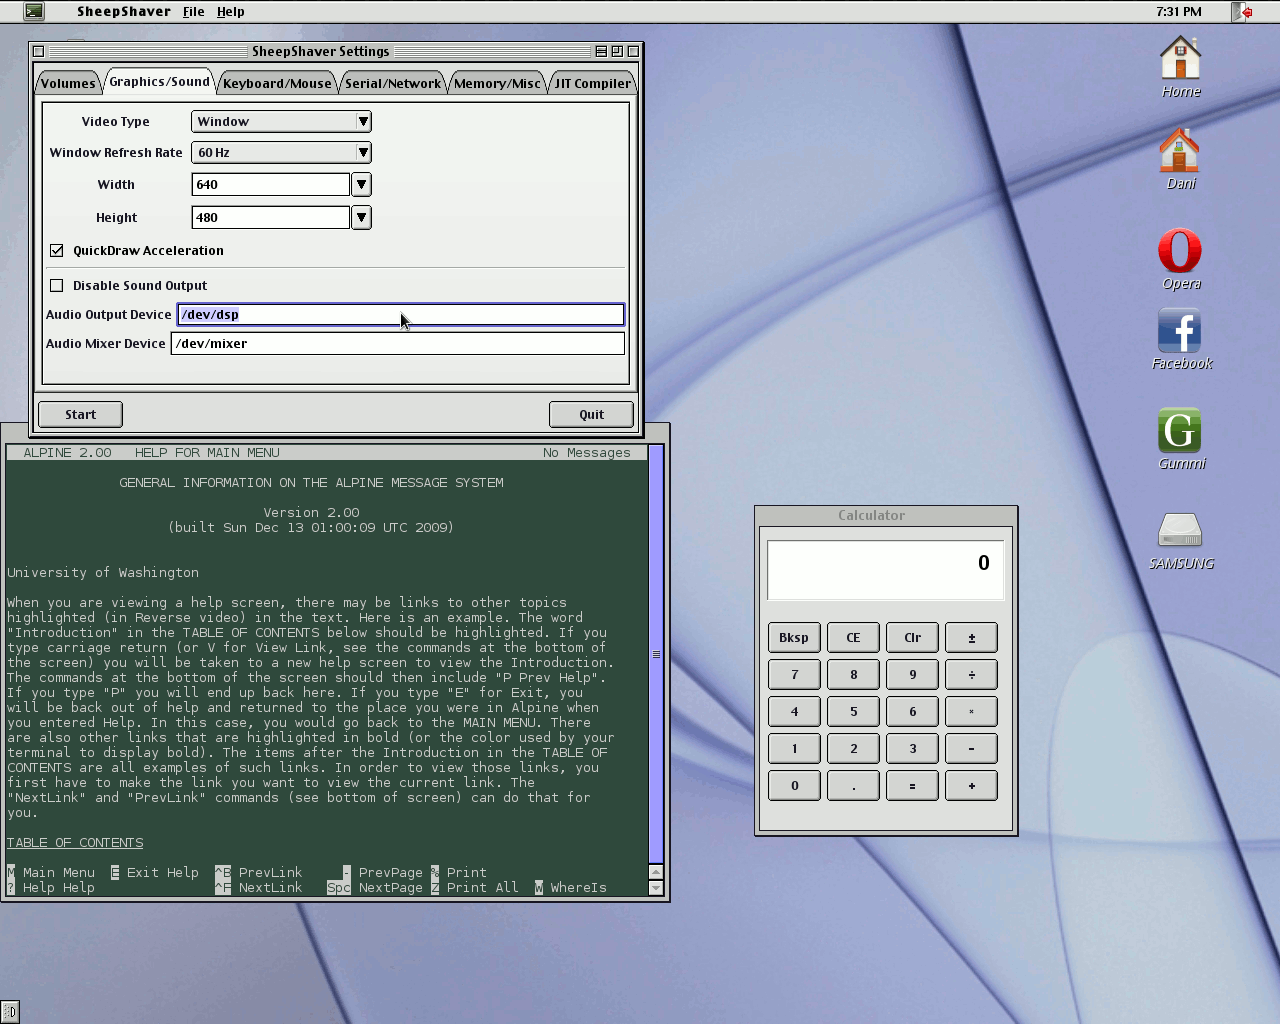This screenshot has height=1024, width=1280.
Task: Click the 2 key on Calculator
Action: click(853, 749)
